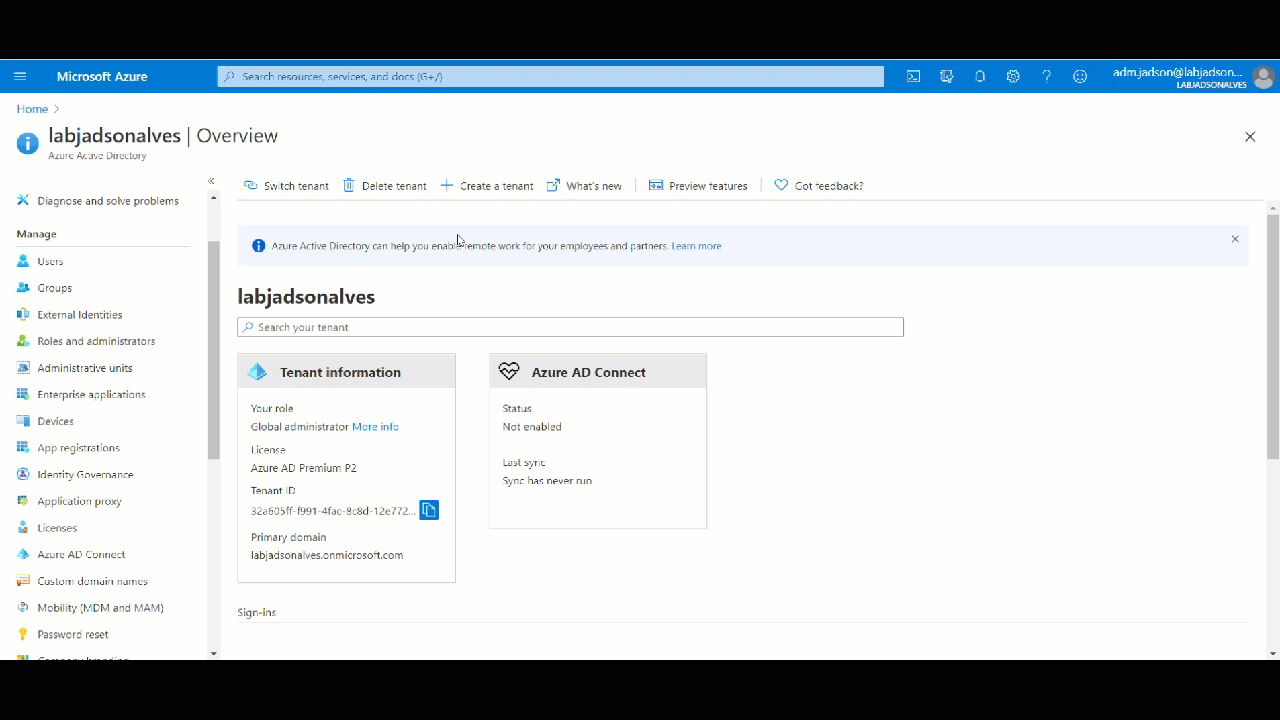Click the help question mark icon

pyautogui.click(x=1046, y=76)
